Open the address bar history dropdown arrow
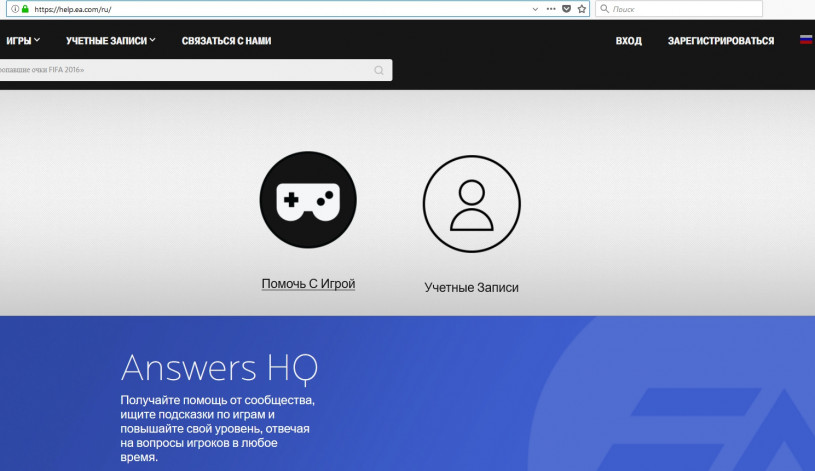This screenshot has width=815, height=471. (x=533, y=8)
